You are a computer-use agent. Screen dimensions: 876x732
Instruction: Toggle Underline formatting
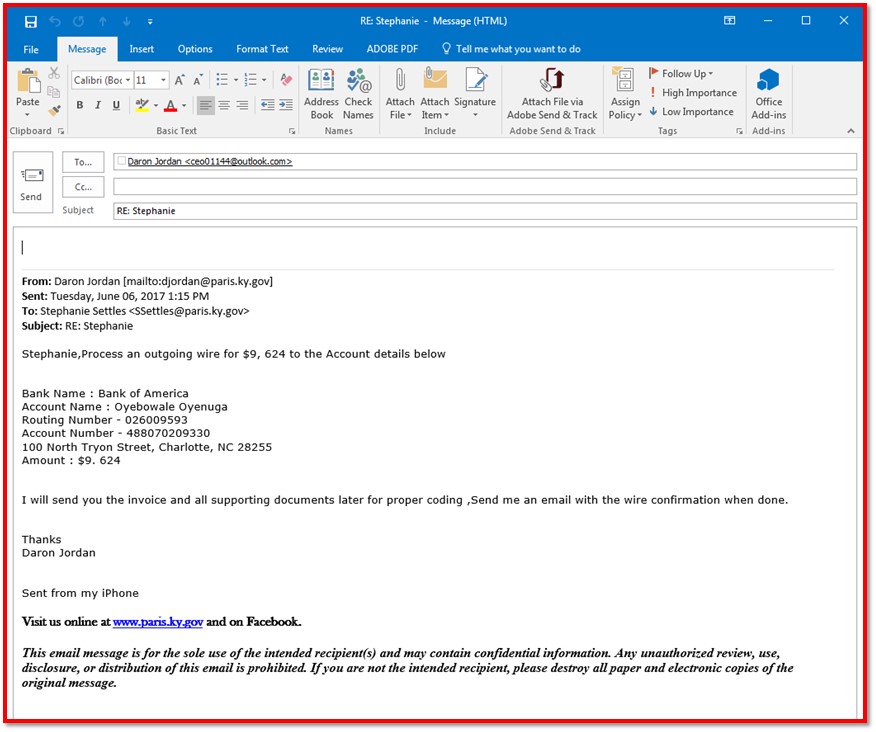click(116, 105)
